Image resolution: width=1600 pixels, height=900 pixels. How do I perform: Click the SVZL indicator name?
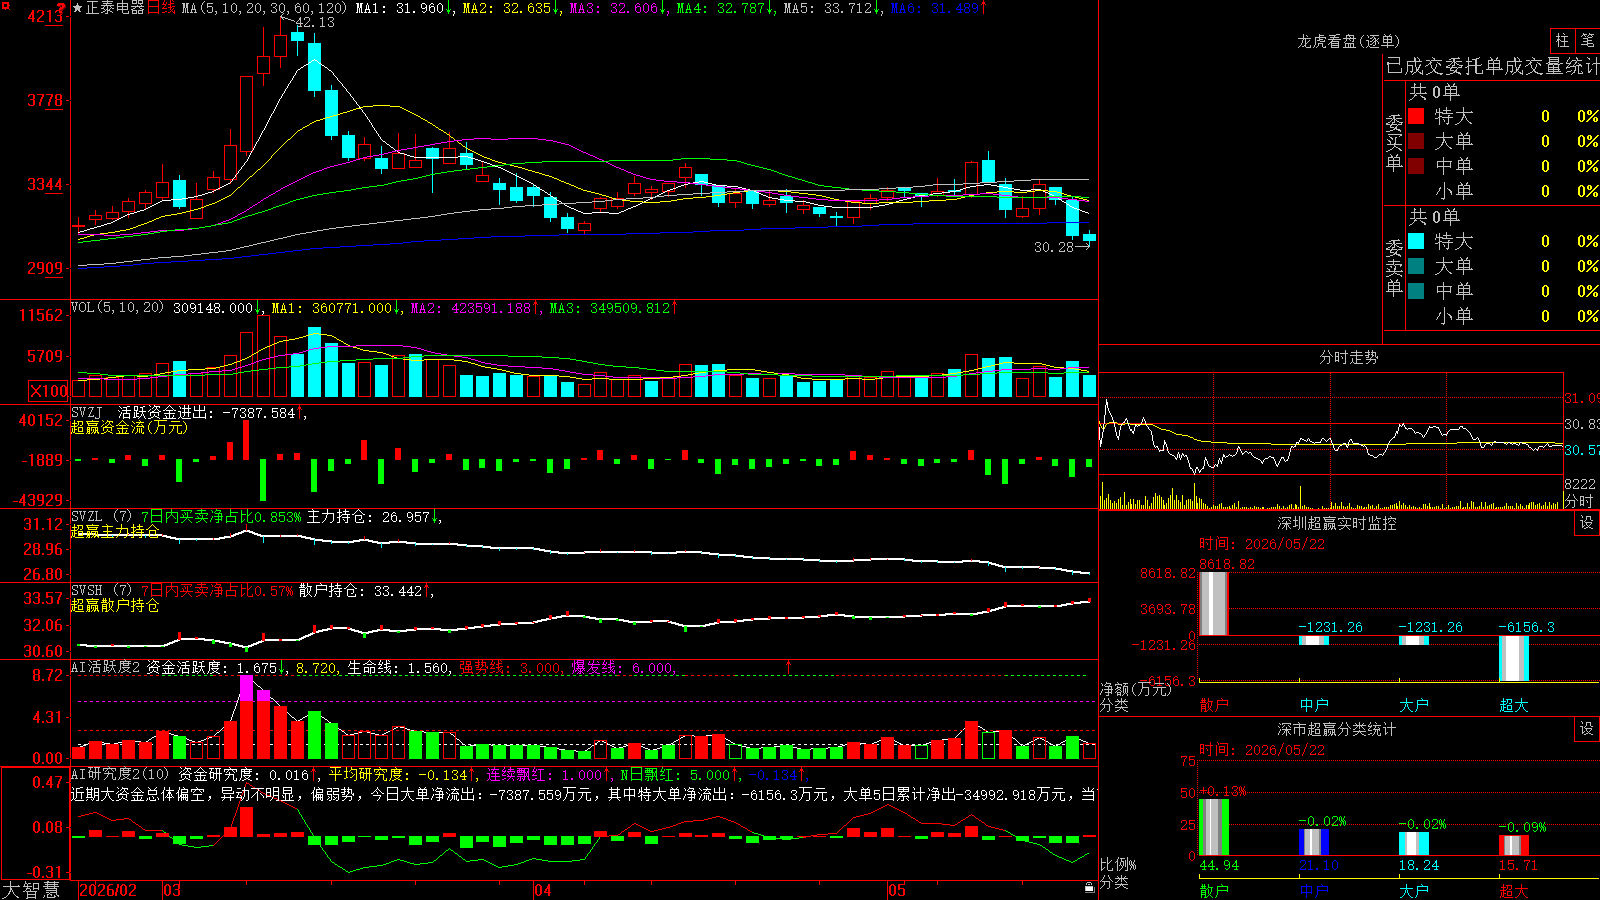click(87, 517)
